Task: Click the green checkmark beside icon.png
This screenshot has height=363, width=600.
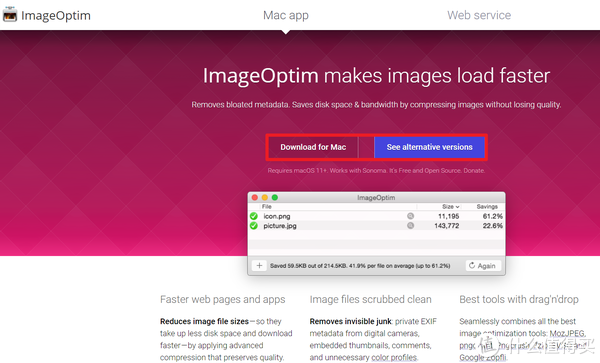Action: coord(254,216)
